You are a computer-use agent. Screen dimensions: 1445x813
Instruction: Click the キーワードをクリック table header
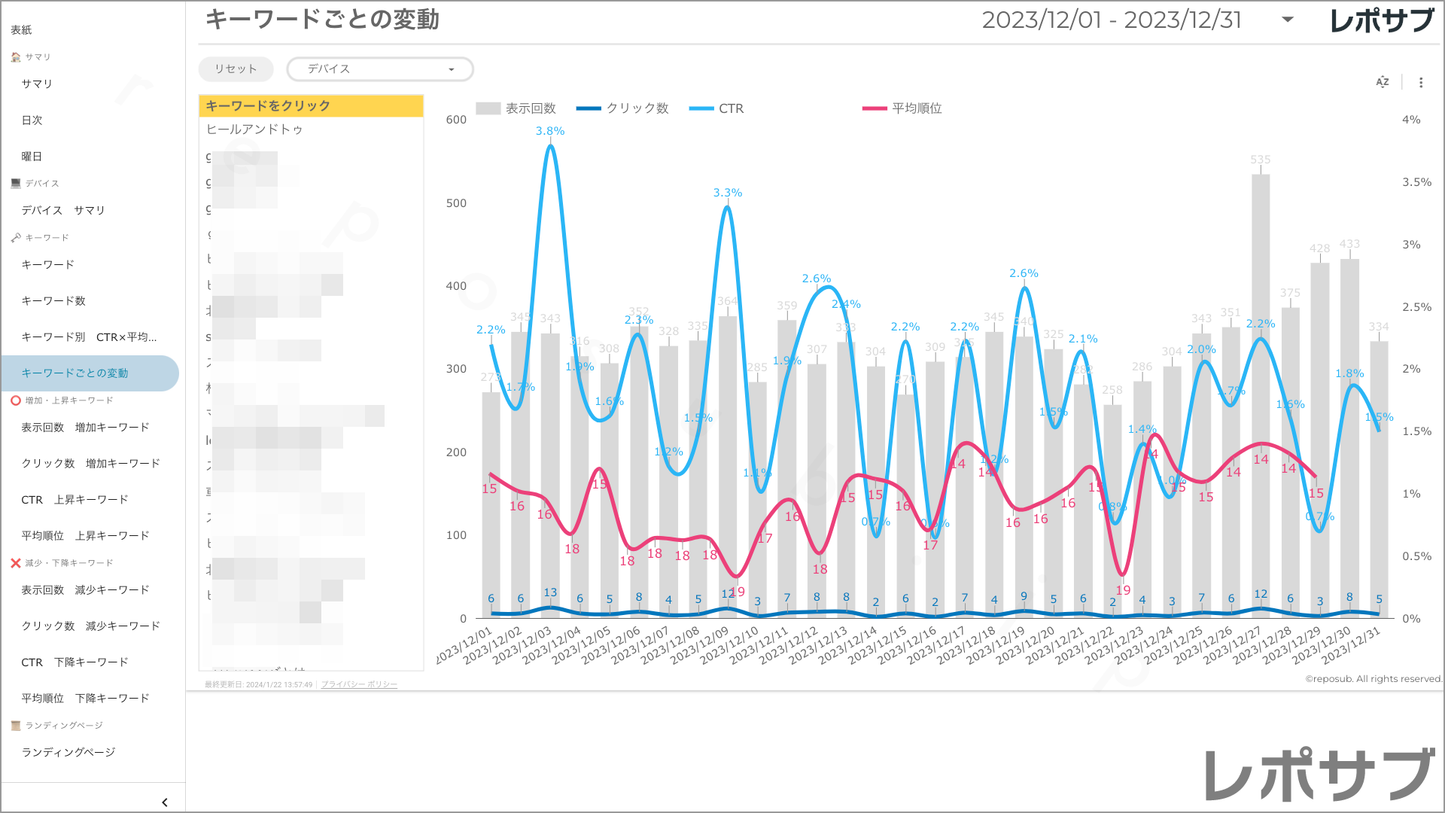tap(311, 106)
